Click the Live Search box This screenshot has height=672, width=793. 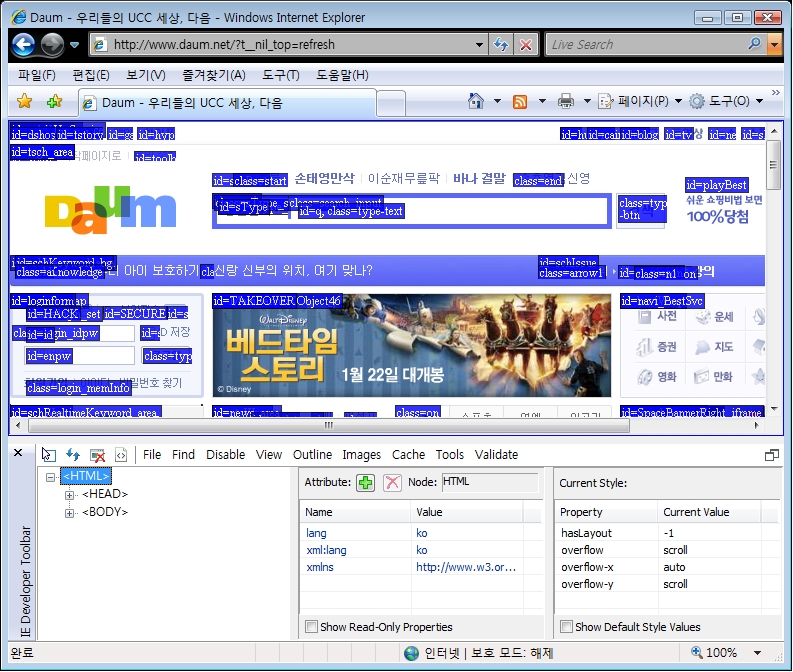pos(647,44)
